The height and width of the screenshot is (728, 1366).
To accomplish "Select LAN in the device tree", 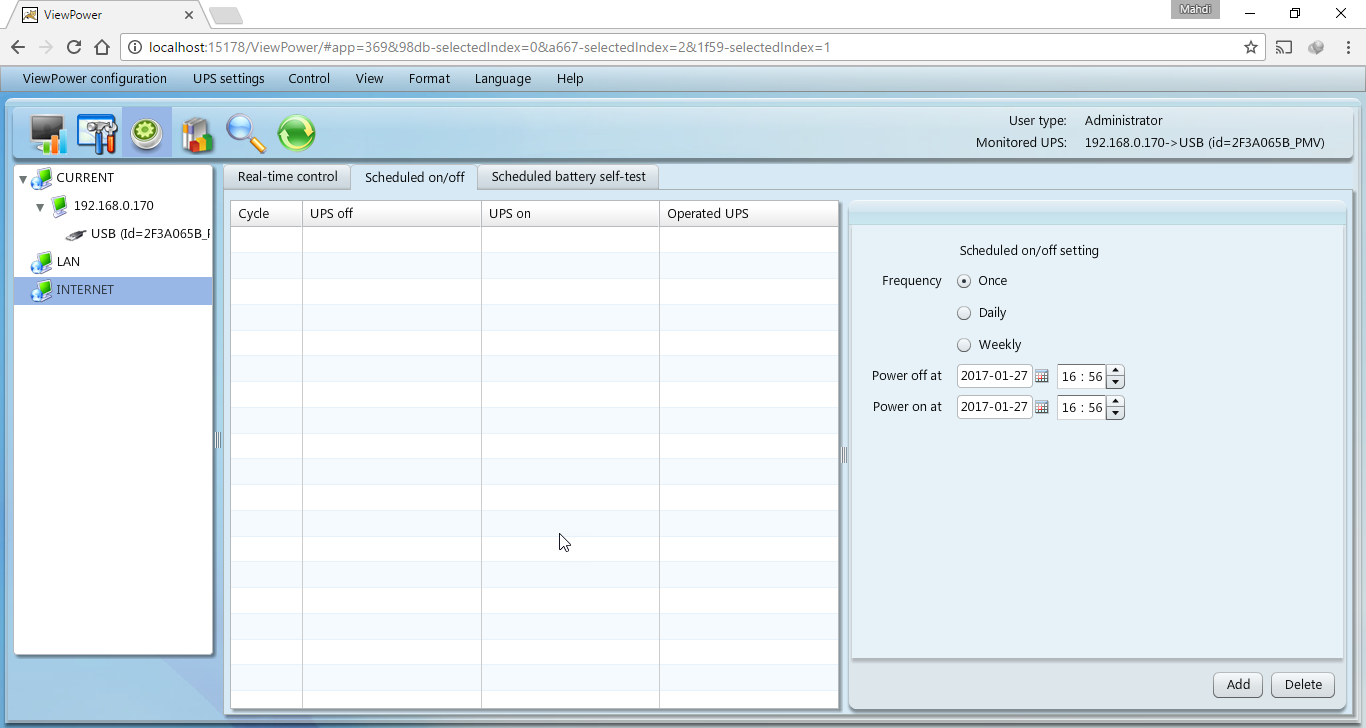I will [x=68, y=262].
